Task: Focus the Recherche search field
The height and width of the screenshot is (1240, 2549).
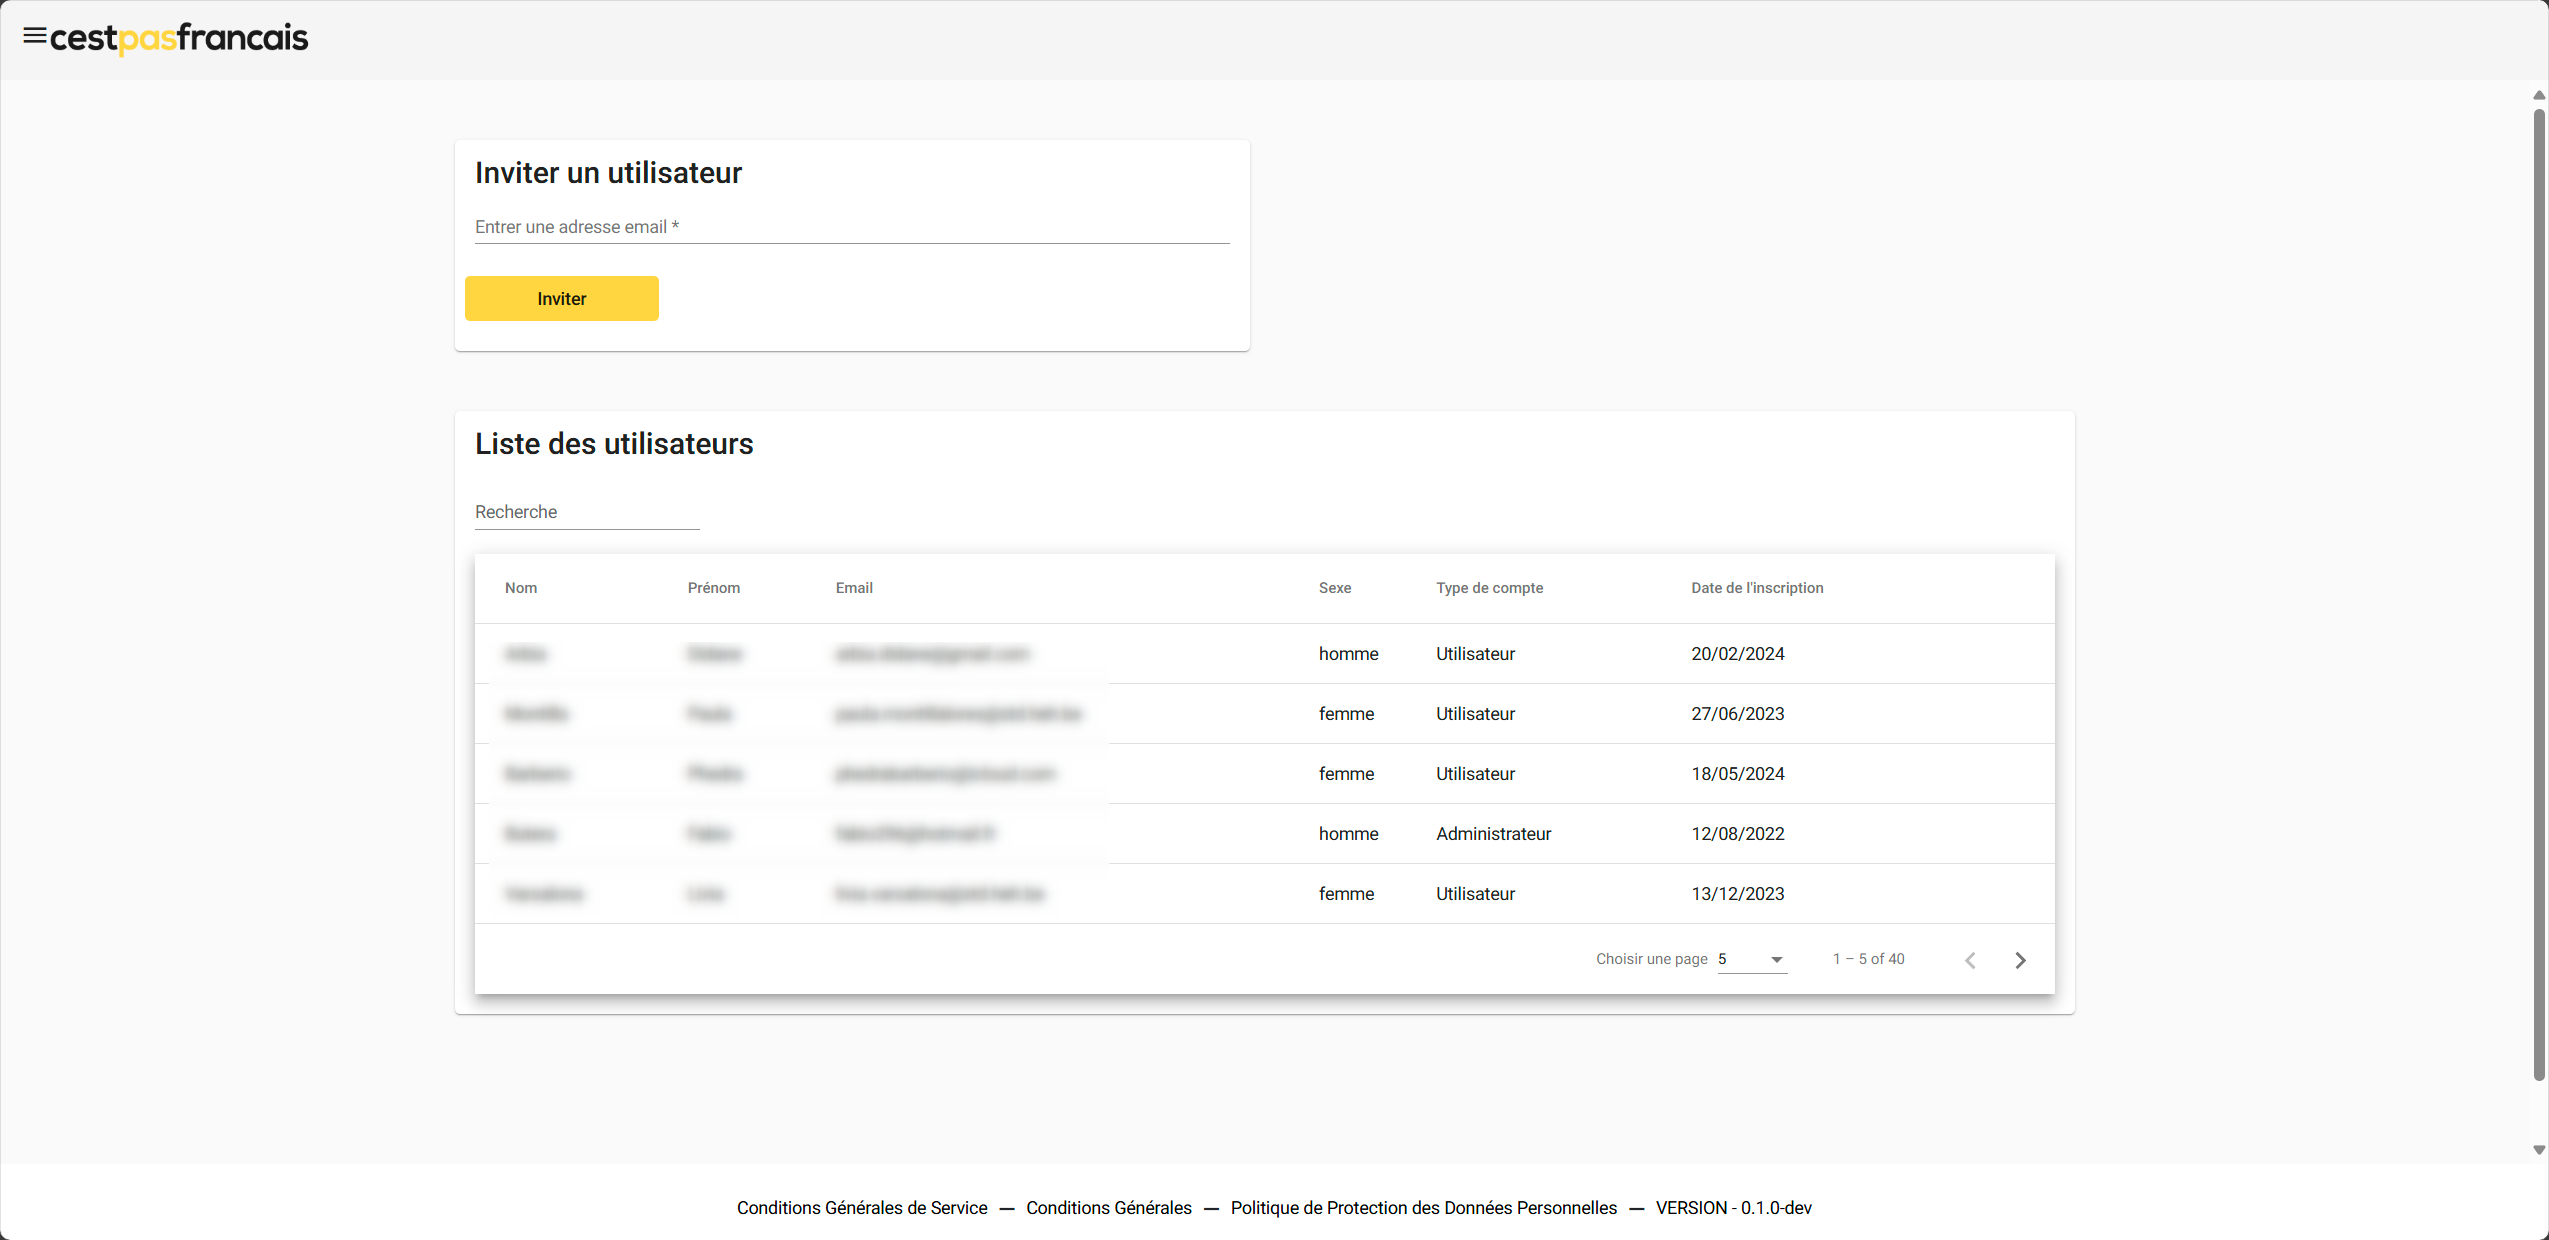Action: (587, 512)
